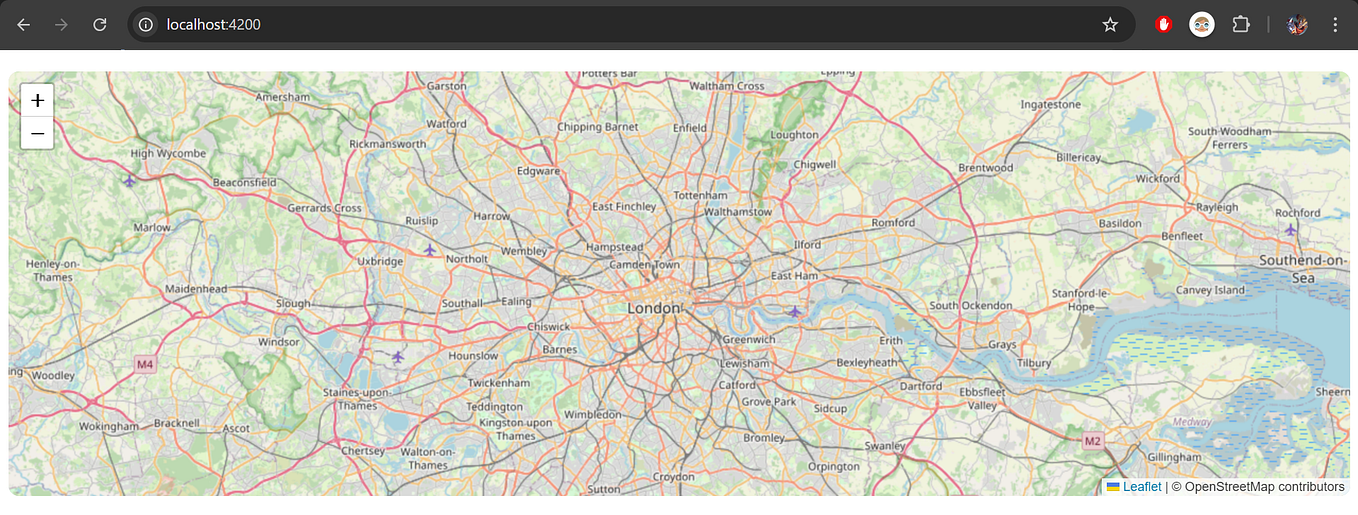1358x515 pixels.
Task: Click the Brentwood label on the map
Action: (985, 167)
